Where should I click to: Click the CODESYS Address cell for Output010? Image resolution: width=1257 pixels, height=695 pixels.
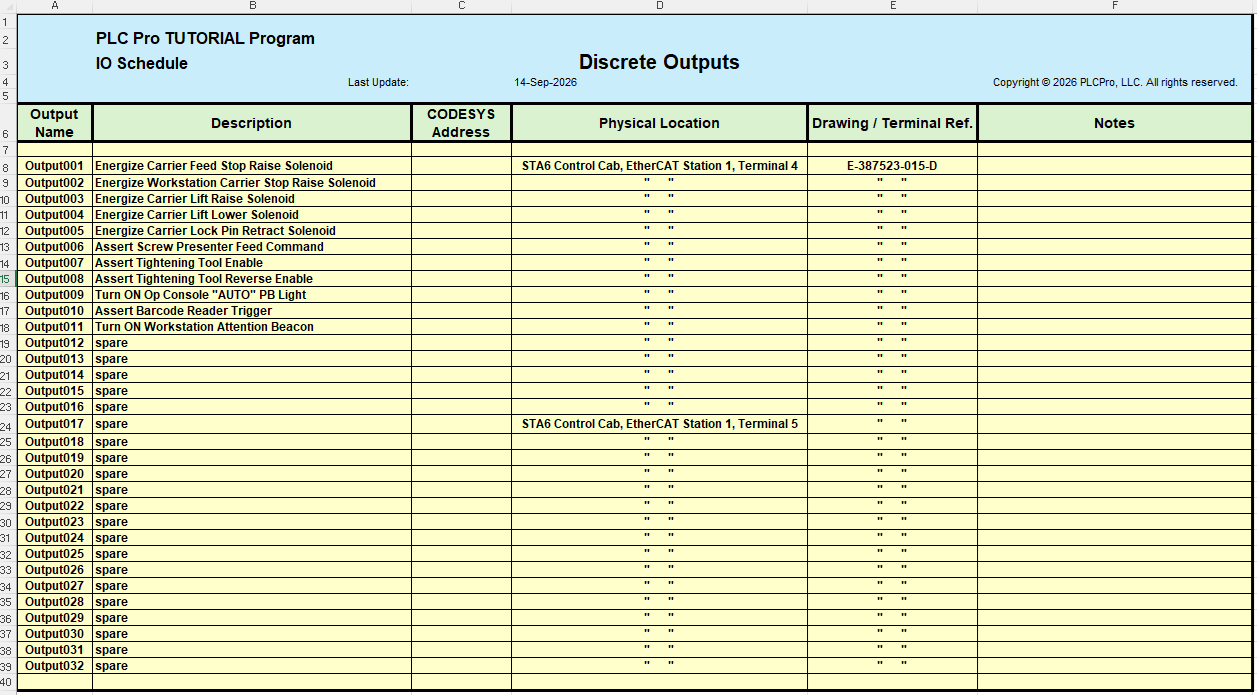click(461, 311)
